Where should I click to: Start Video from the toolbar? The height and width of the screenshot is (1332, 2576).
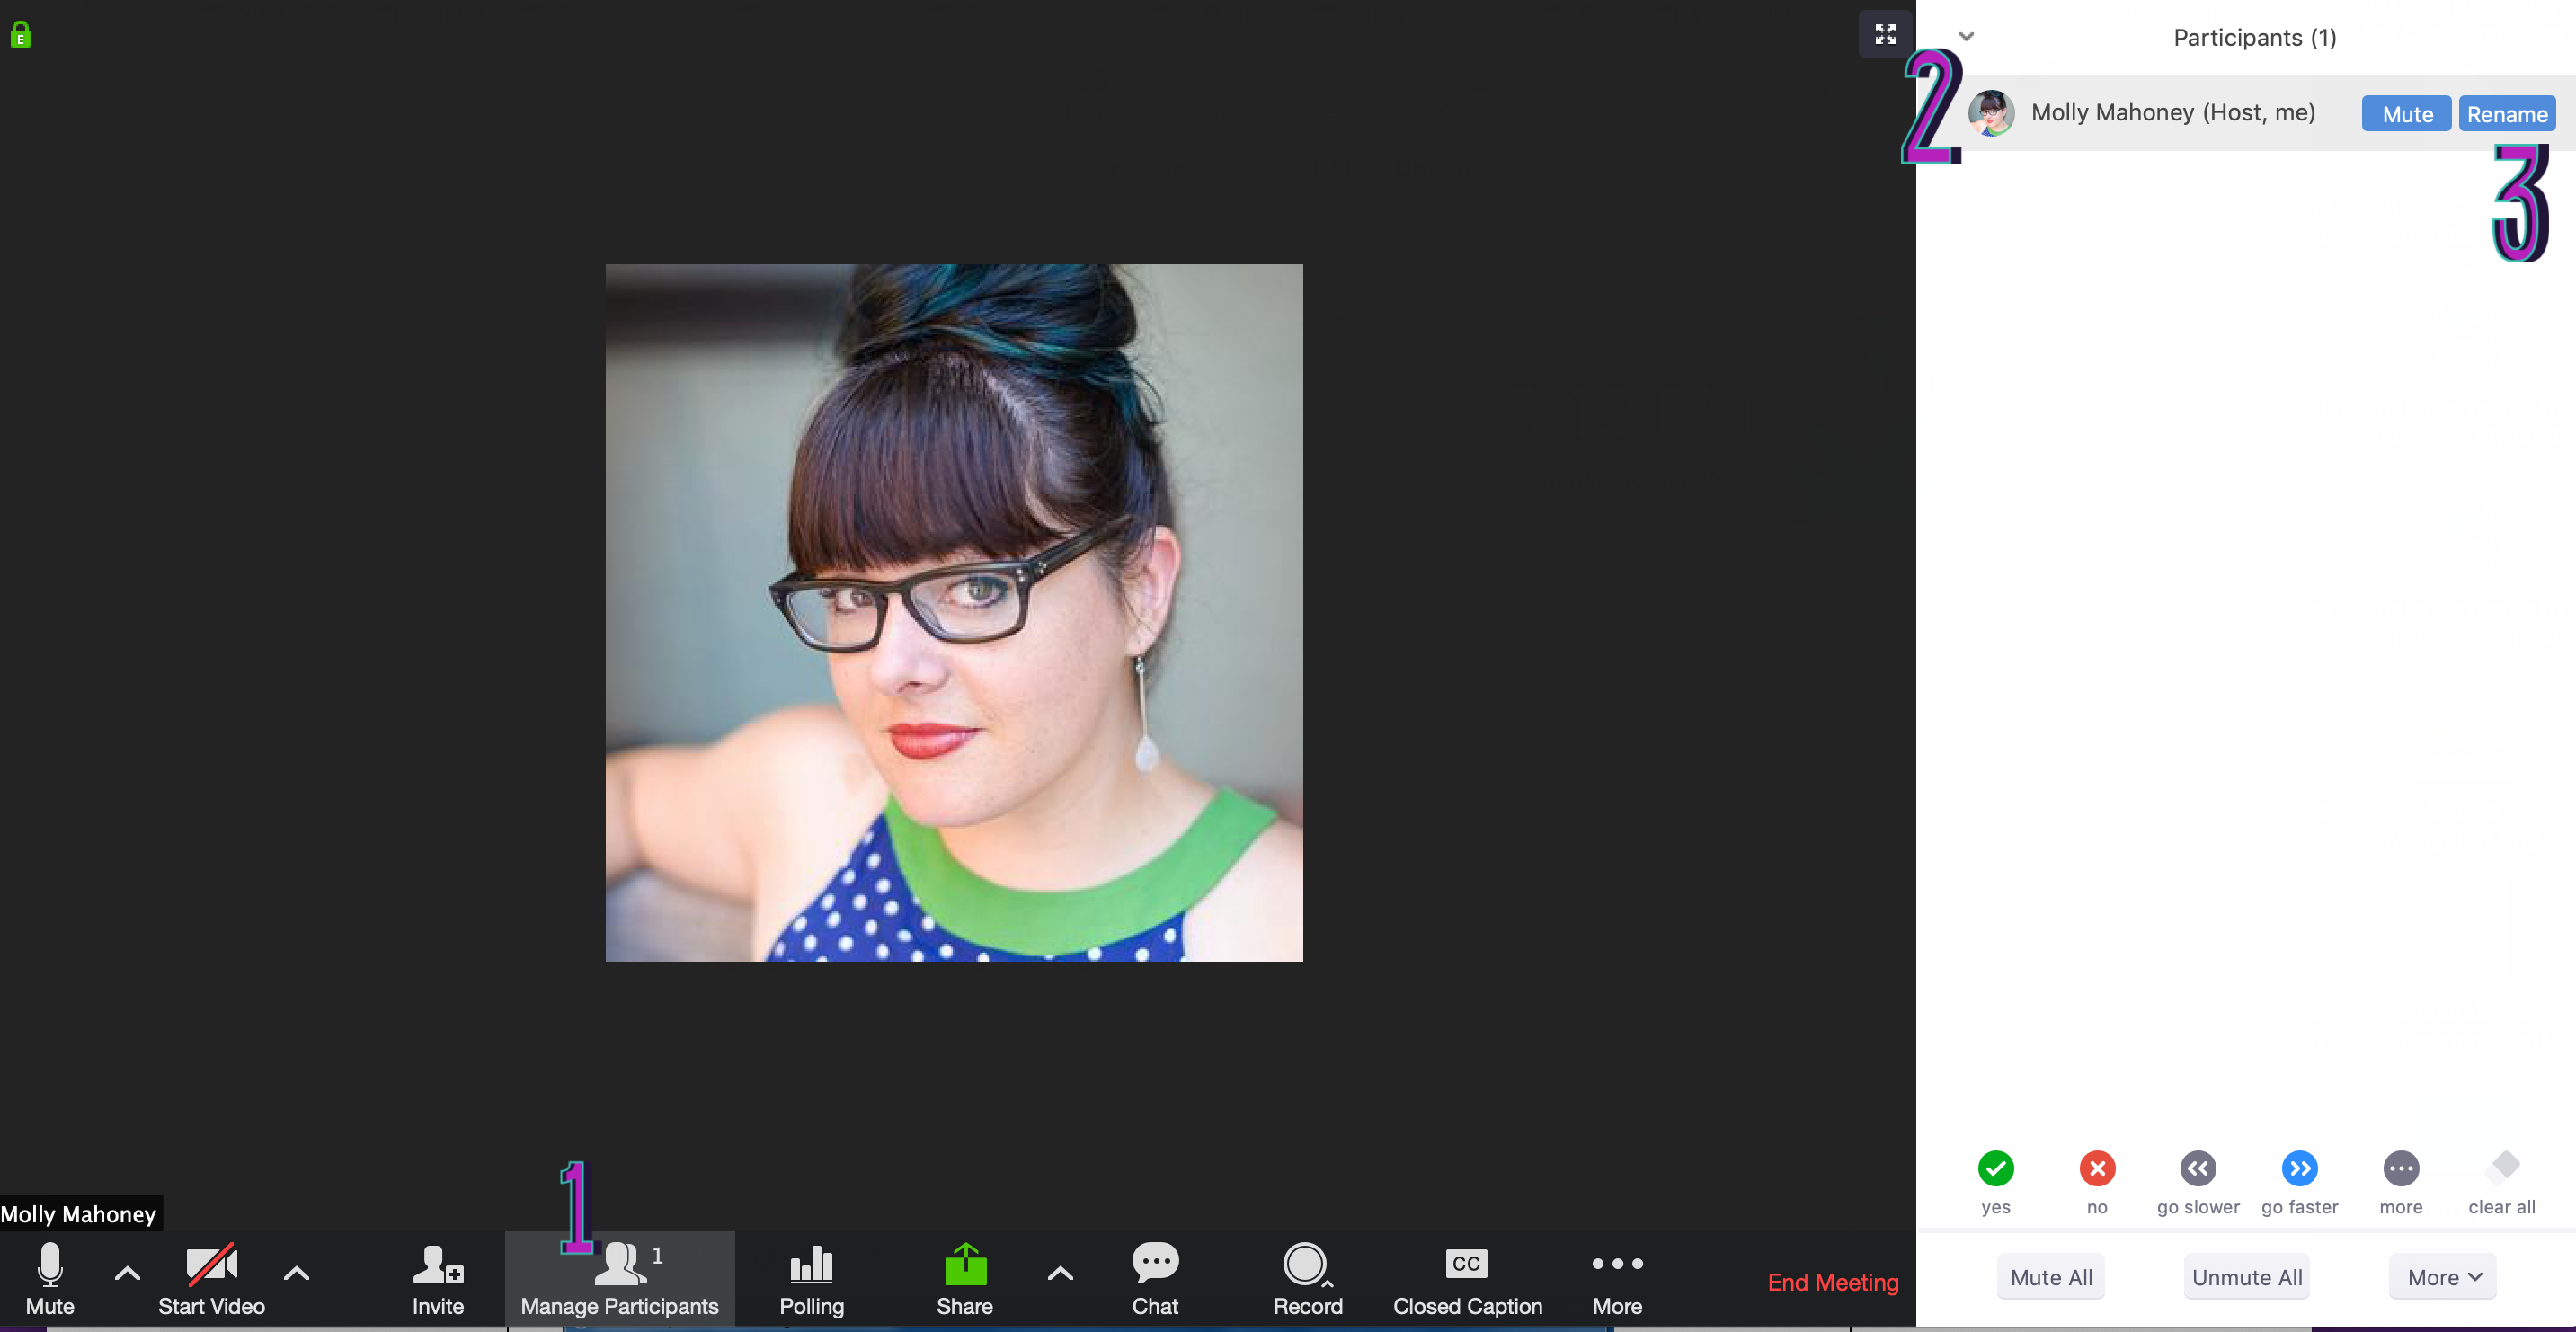pyautogui.click(x=211, y=1279)
